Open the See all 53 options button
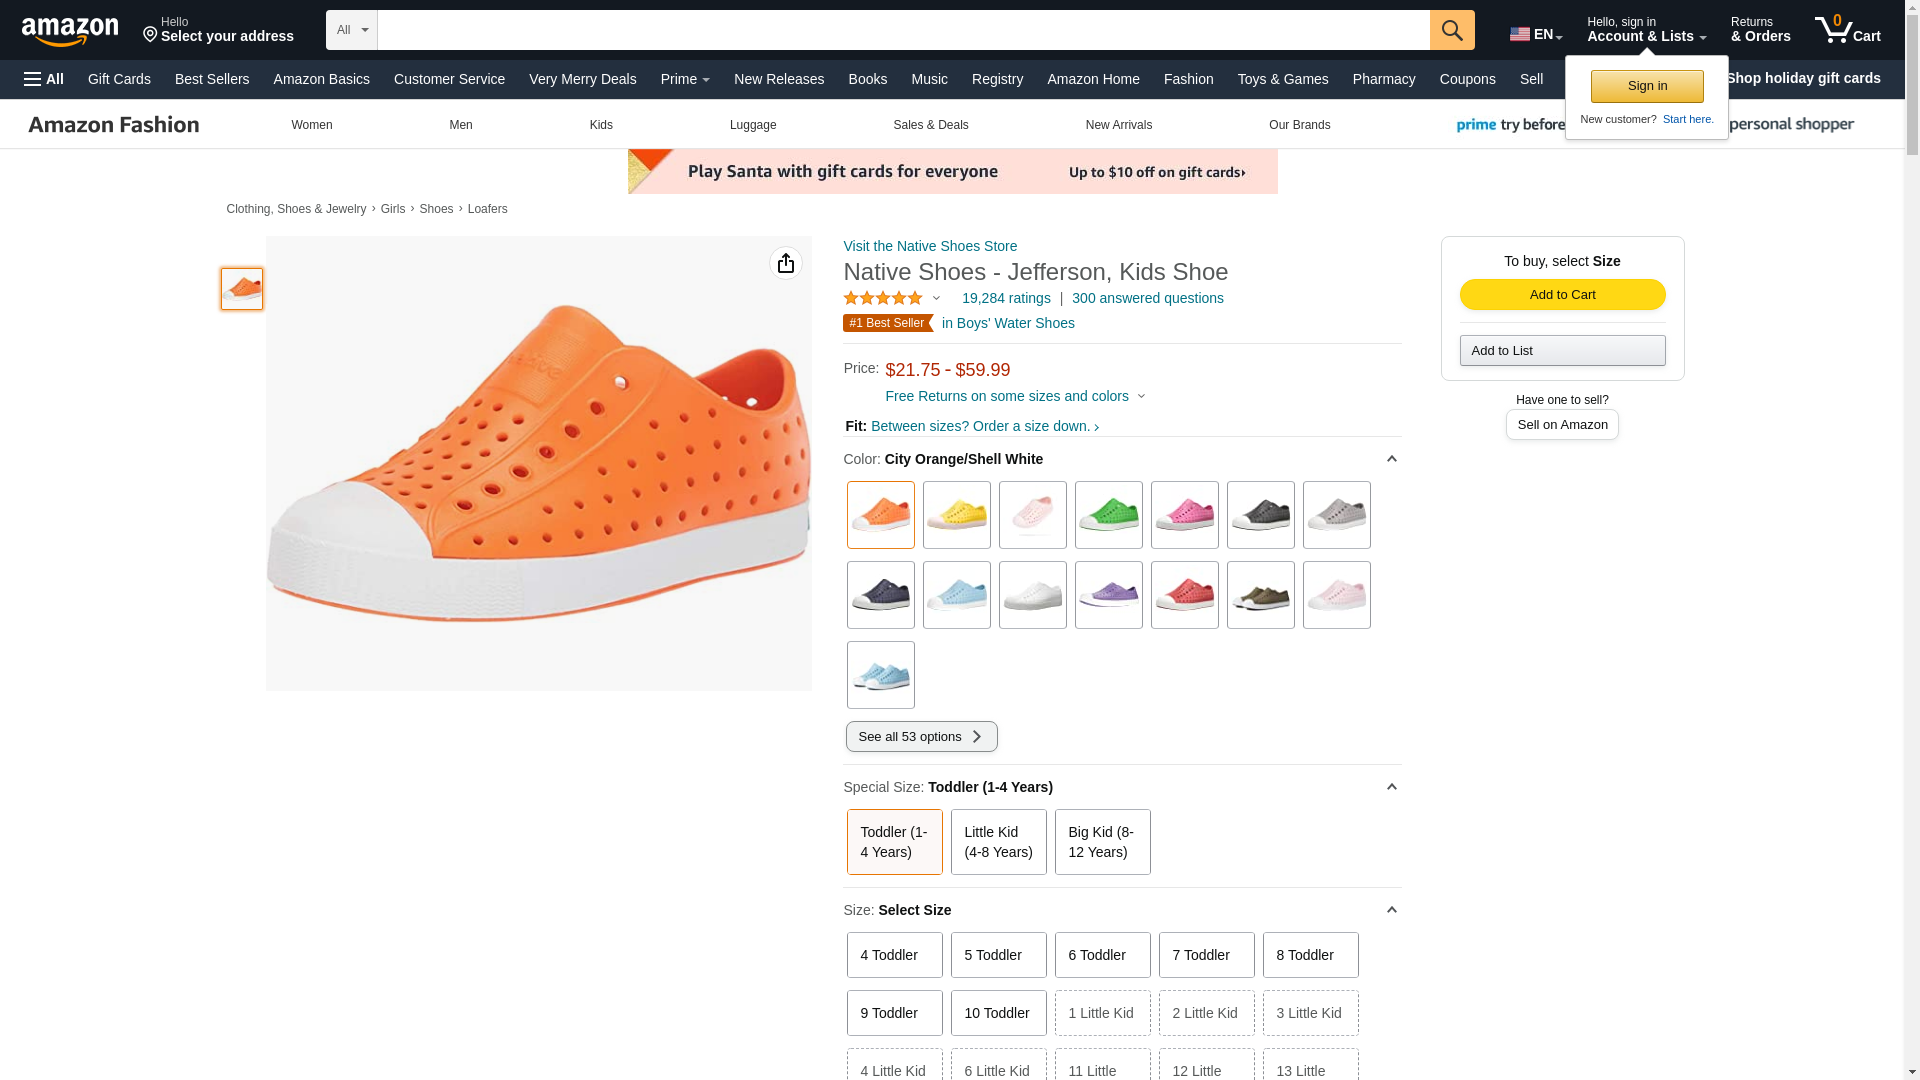1920x1080 pixels. pyautogui.click(x=921, y=737)
